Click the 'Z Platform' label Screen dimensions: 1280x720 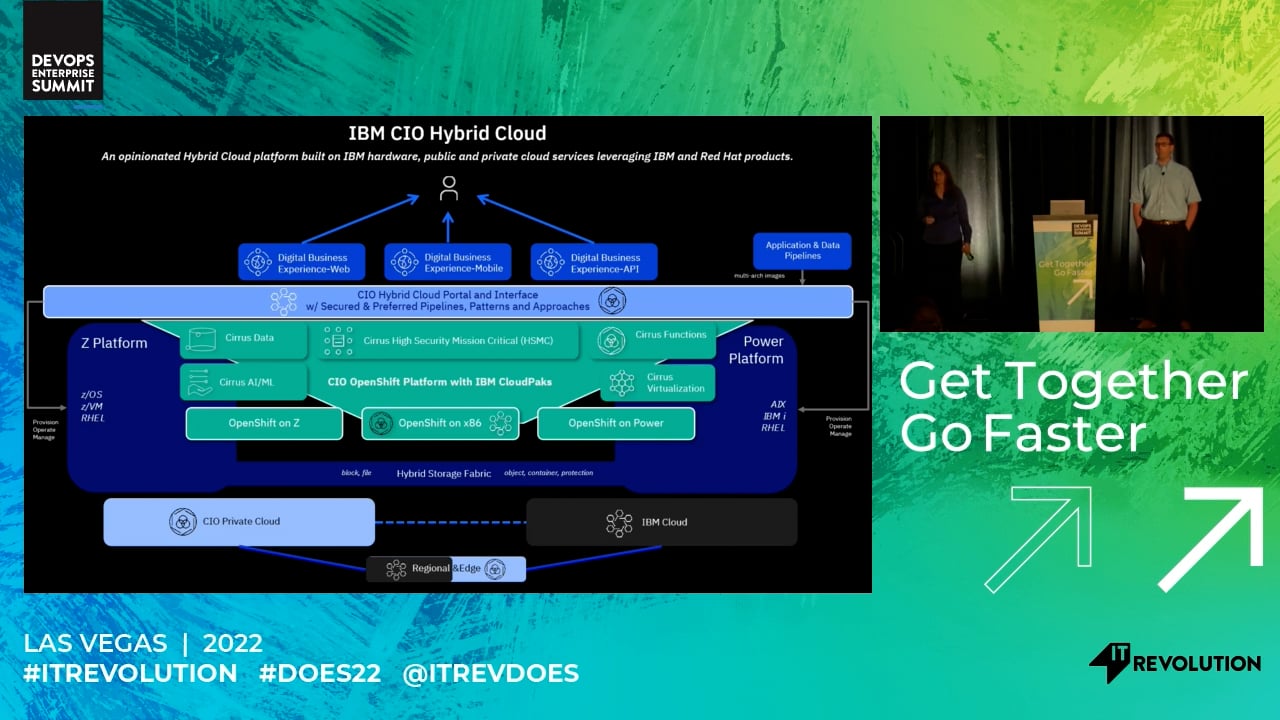tap(113, 343)
